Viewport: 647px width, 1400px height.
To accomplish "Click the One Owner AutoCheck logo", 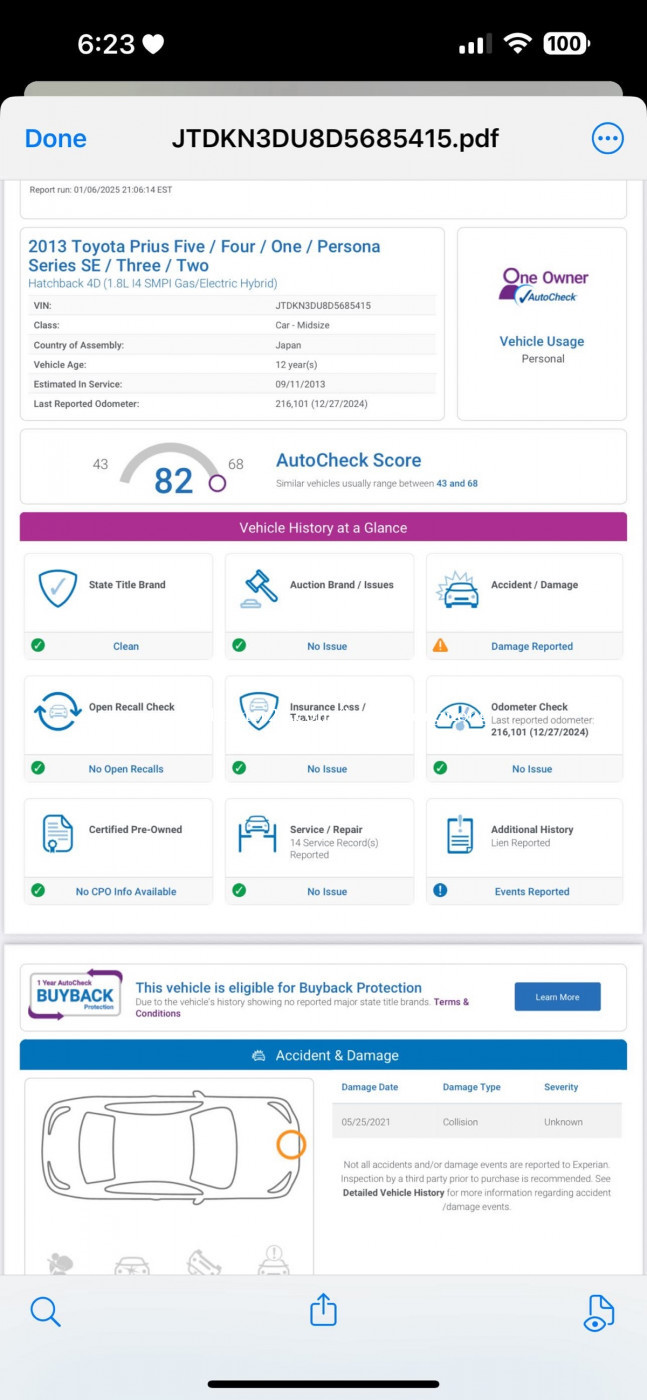I will [x=543, y=286].
